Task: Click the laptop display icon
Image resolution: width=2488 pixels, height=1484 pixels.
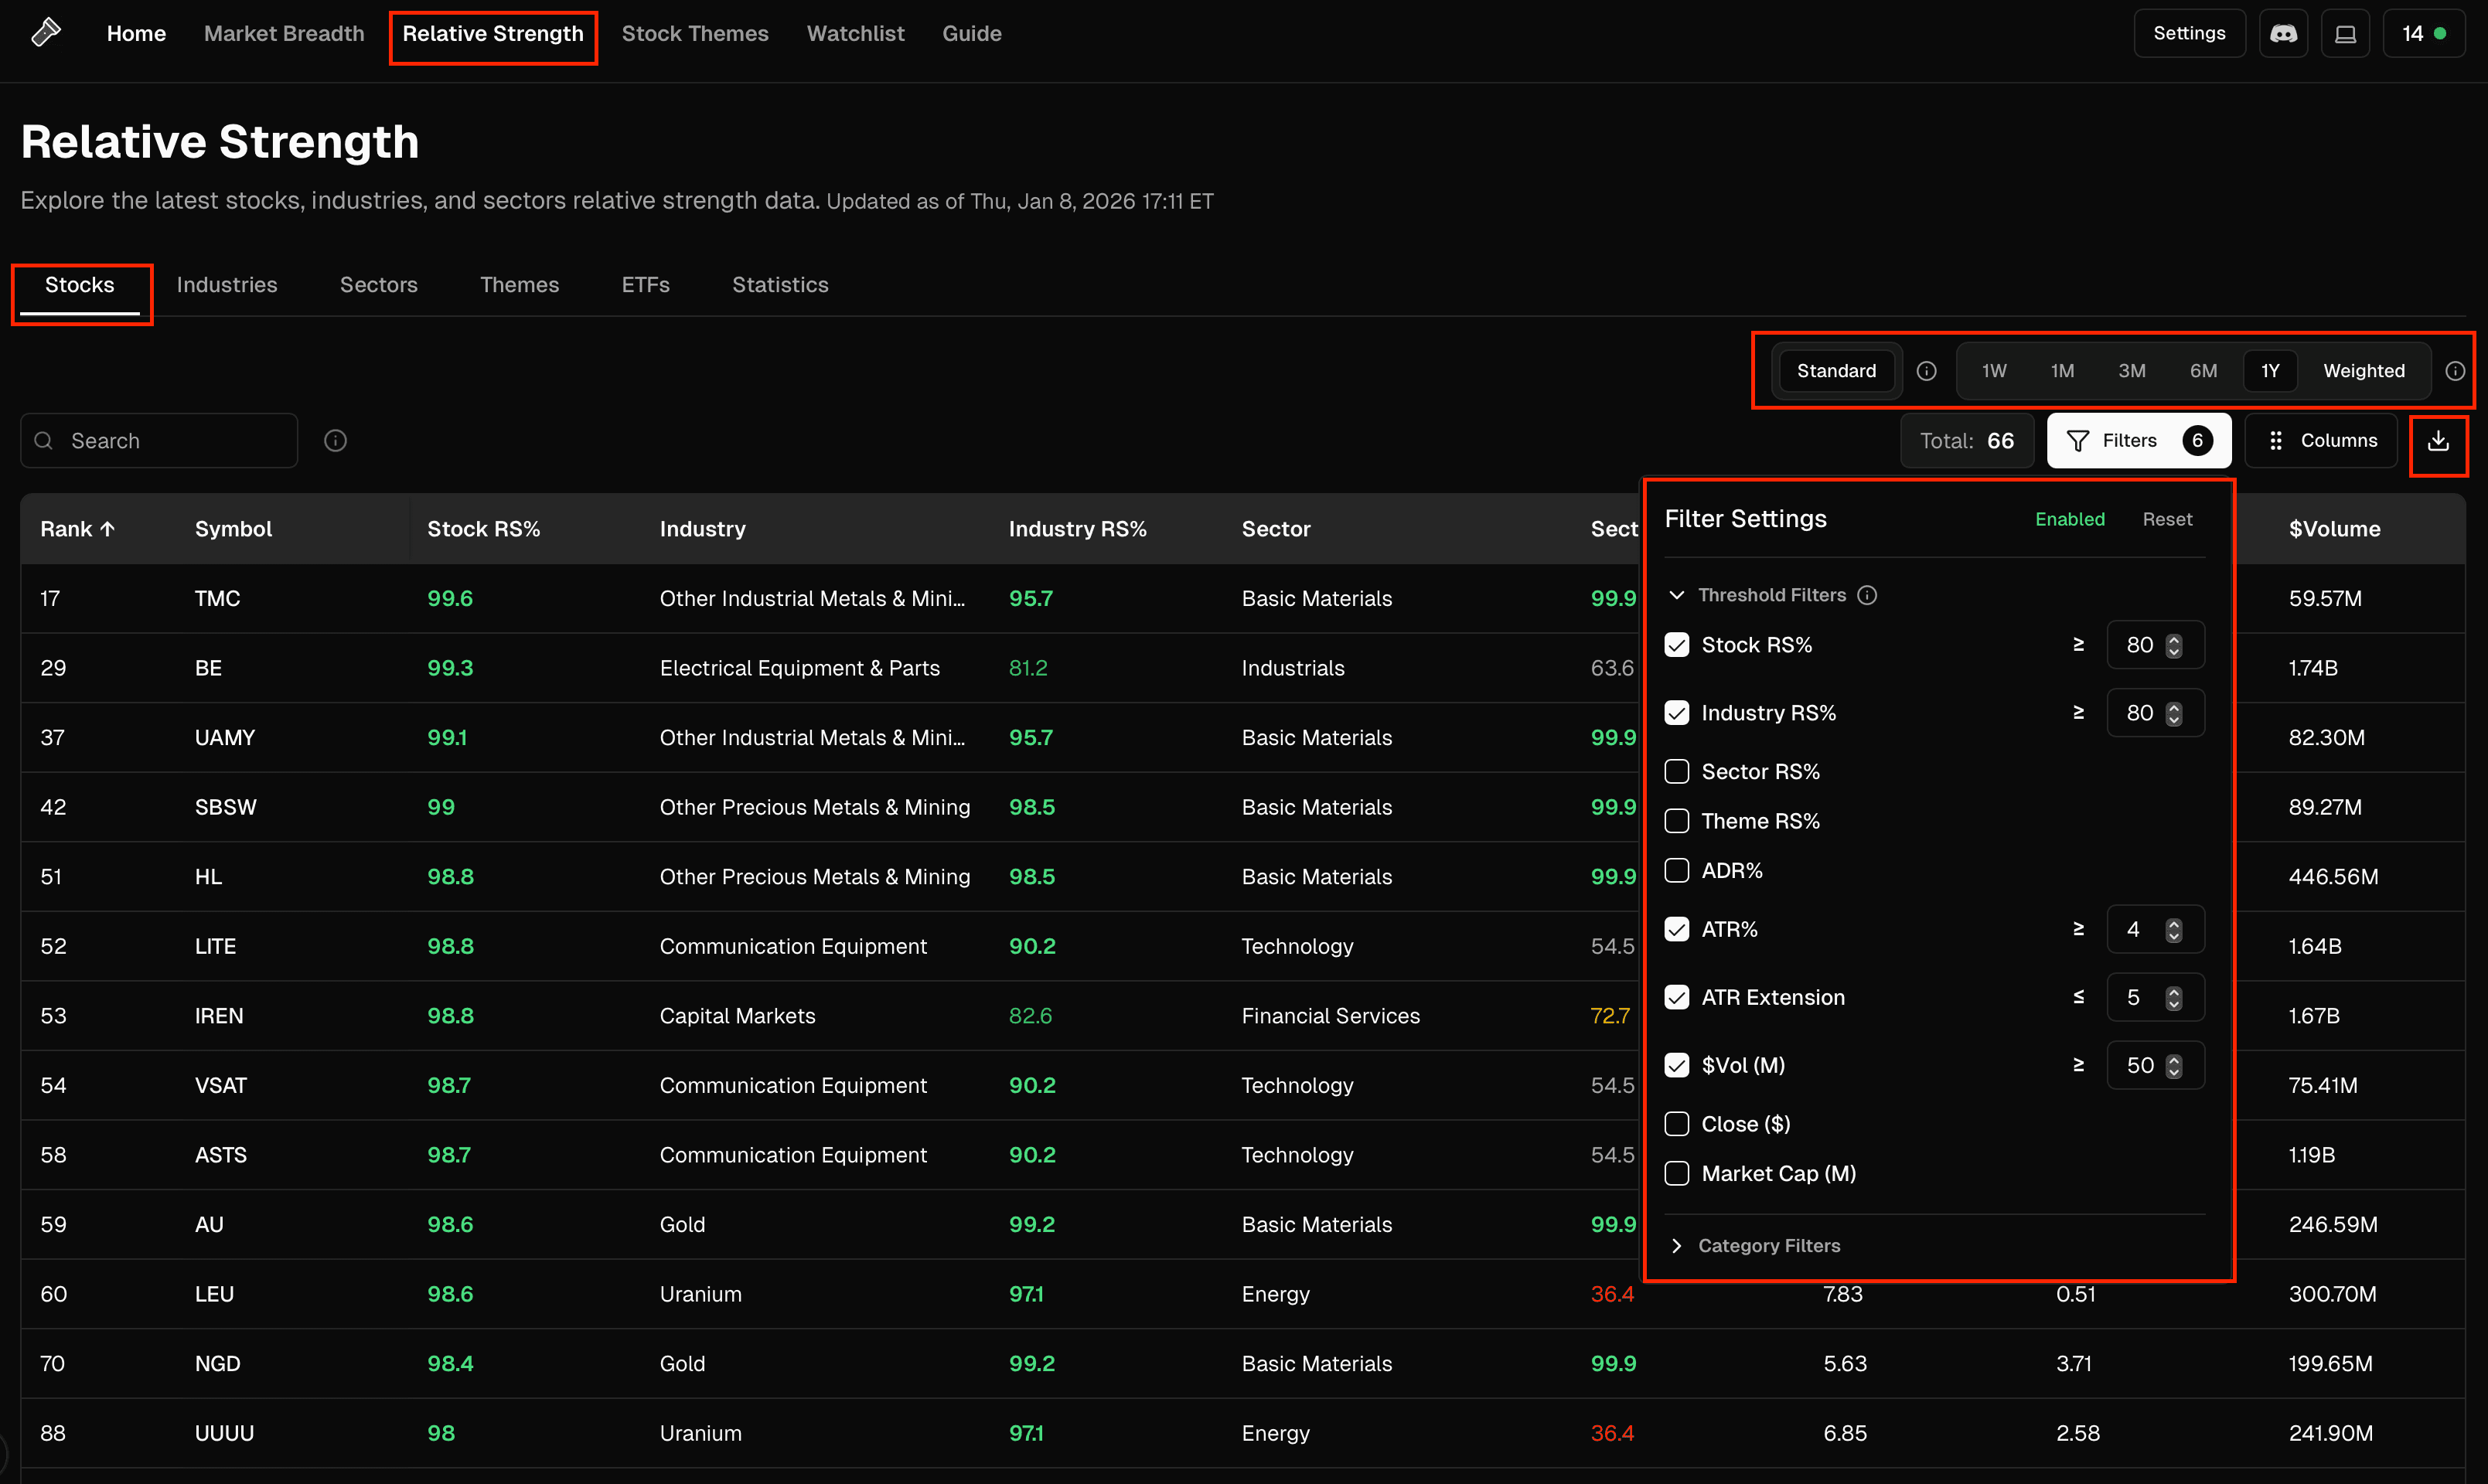Action: [2345, 33]
